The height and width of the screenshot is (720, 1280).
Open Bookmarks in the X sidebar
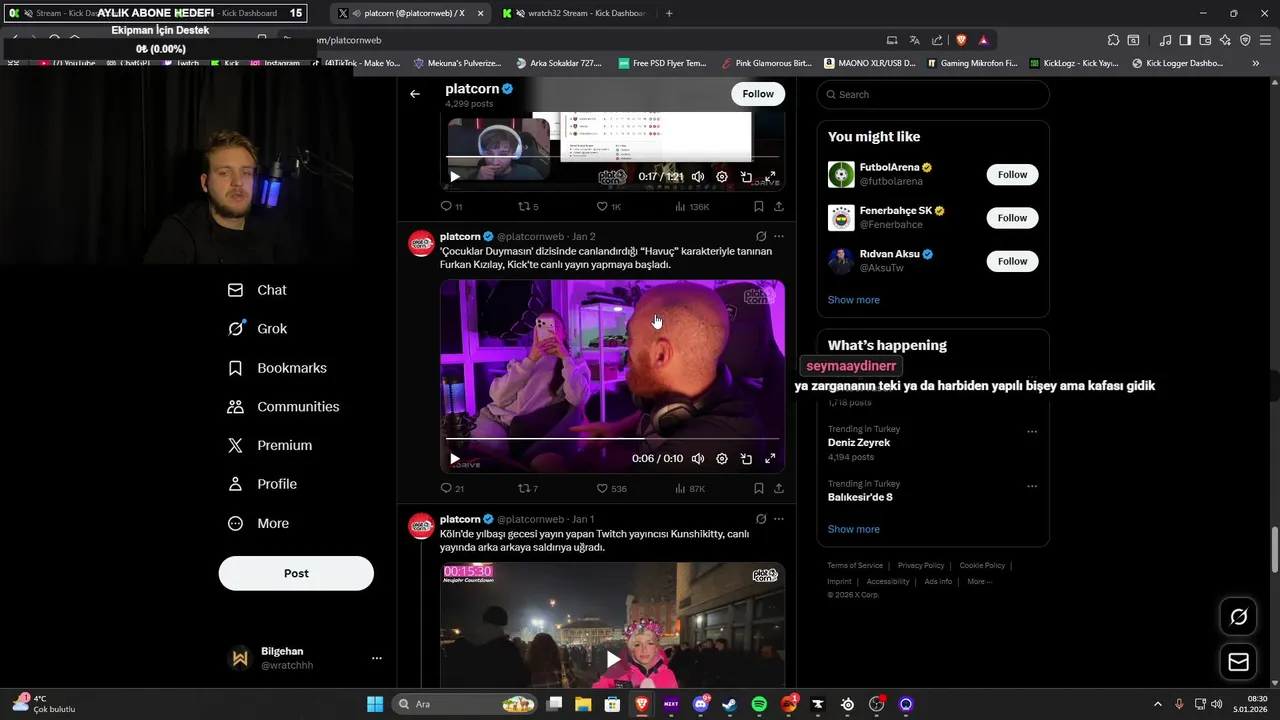(277, 368)
